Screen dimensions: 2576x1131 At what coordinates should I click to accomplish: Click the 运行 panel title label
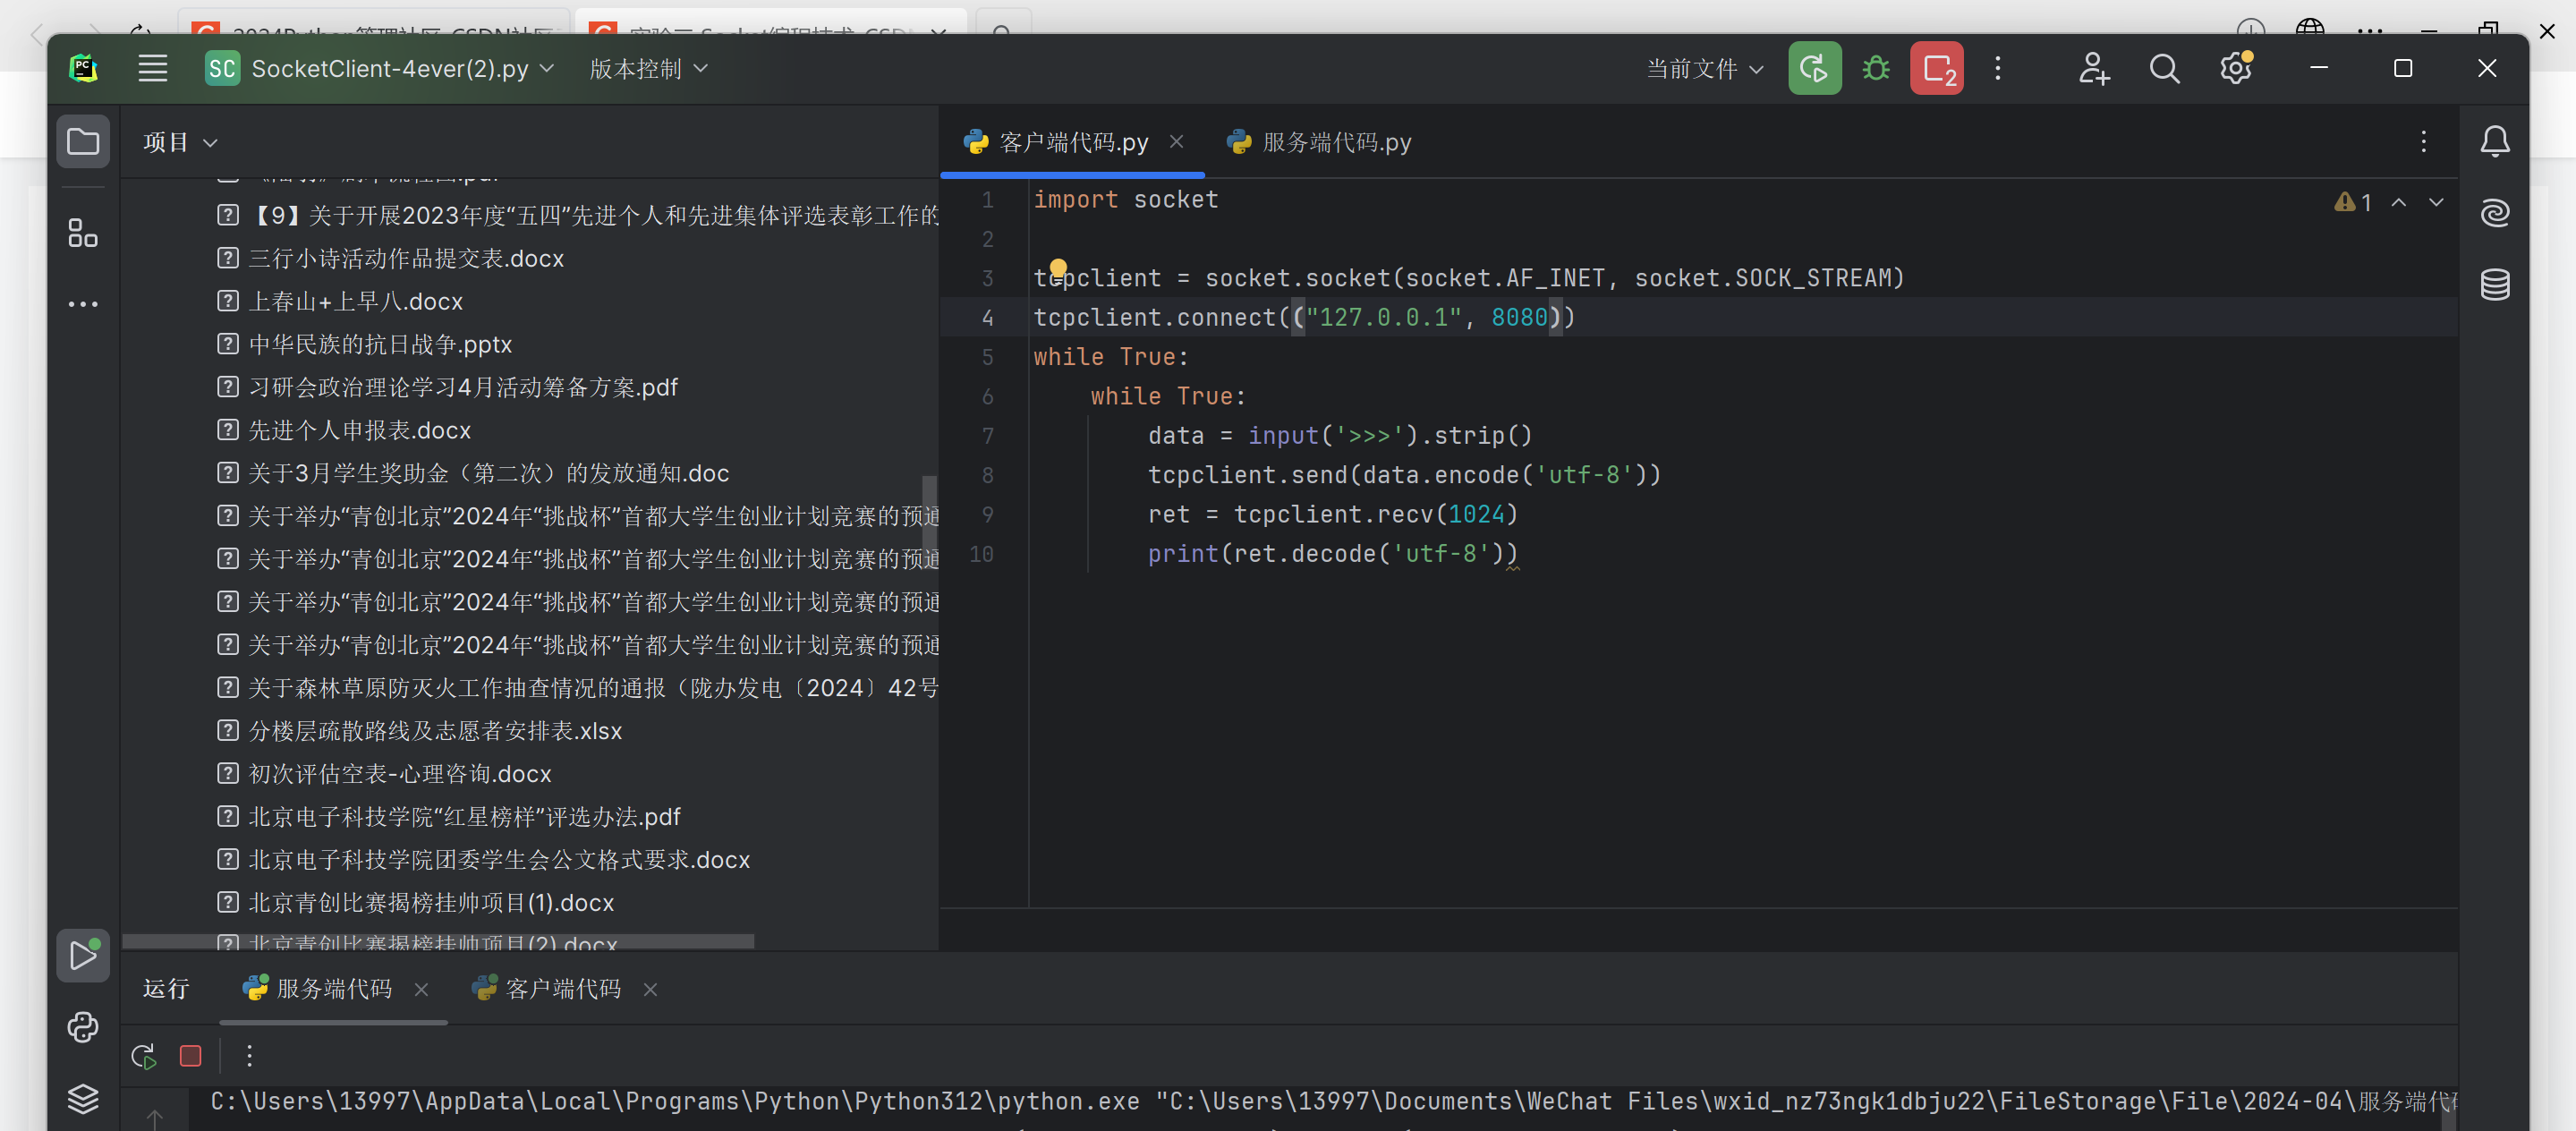pyautogui.click(x=166, y=989)
